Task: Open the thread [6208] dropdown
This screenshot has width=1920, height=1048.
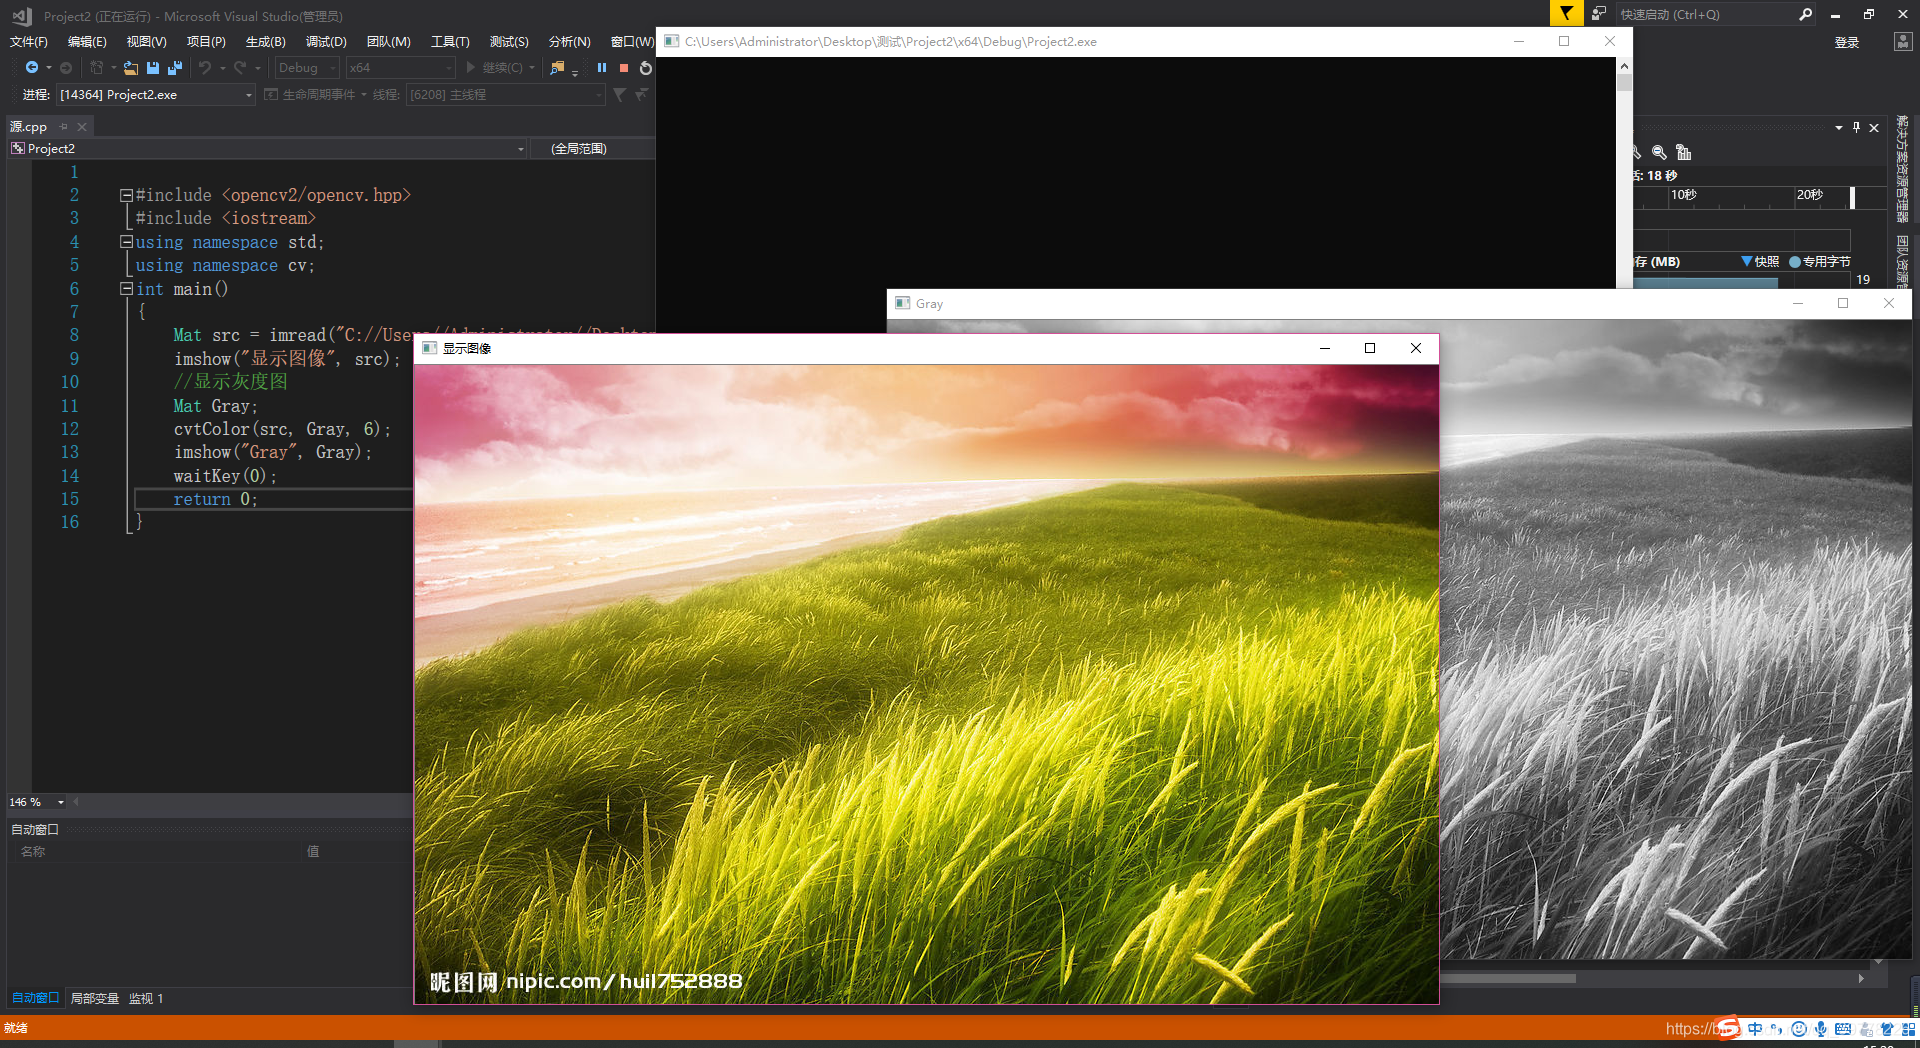Action: (506, 94)
